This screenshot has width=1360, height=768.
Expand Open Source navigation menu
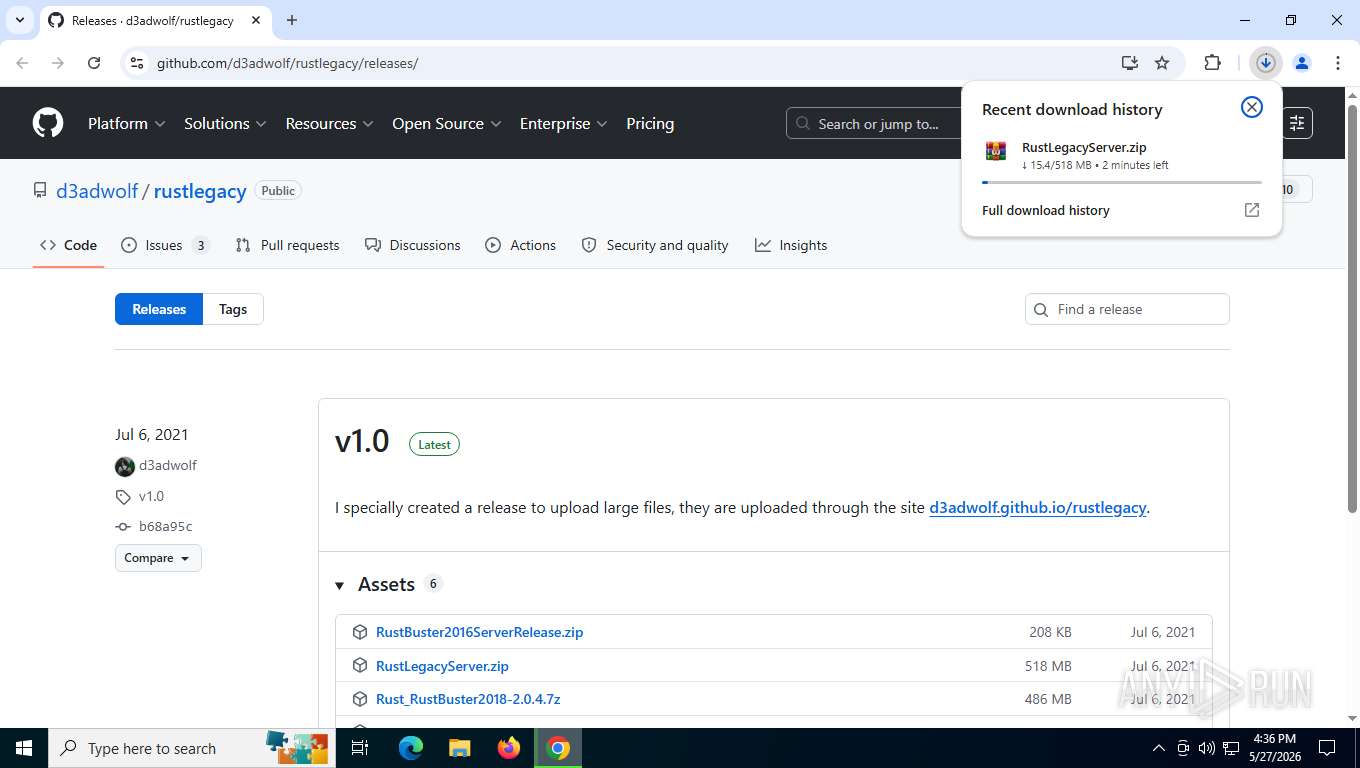click(x=447, y=124)
